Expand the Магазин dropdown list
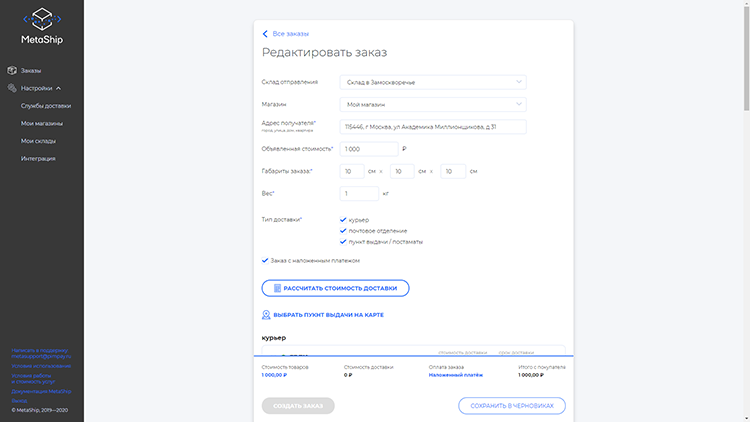 tap(432, 104)
